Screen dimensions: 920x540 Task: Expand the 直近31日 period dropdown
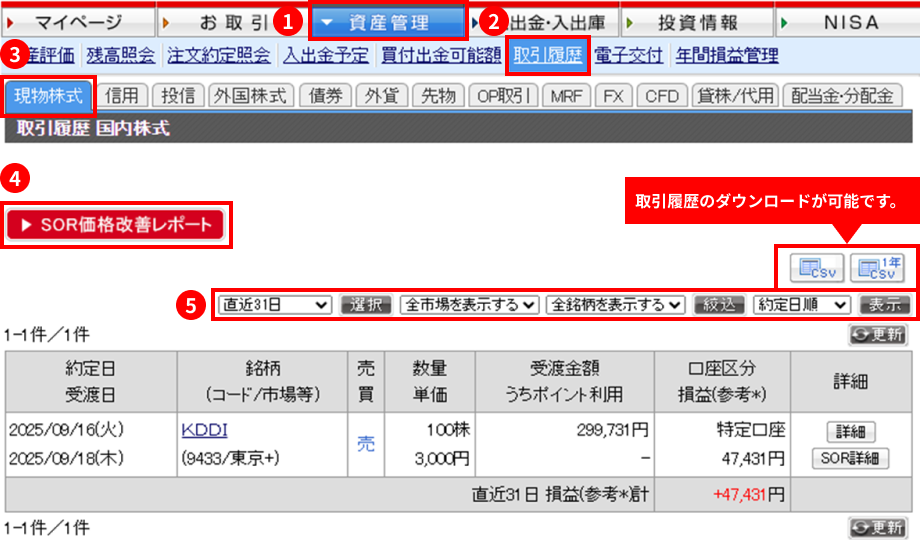[274, 305]
